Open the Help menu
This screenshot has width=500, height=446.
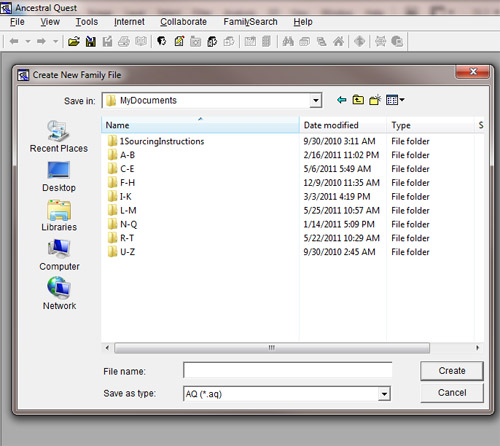(x=303, y=22)
